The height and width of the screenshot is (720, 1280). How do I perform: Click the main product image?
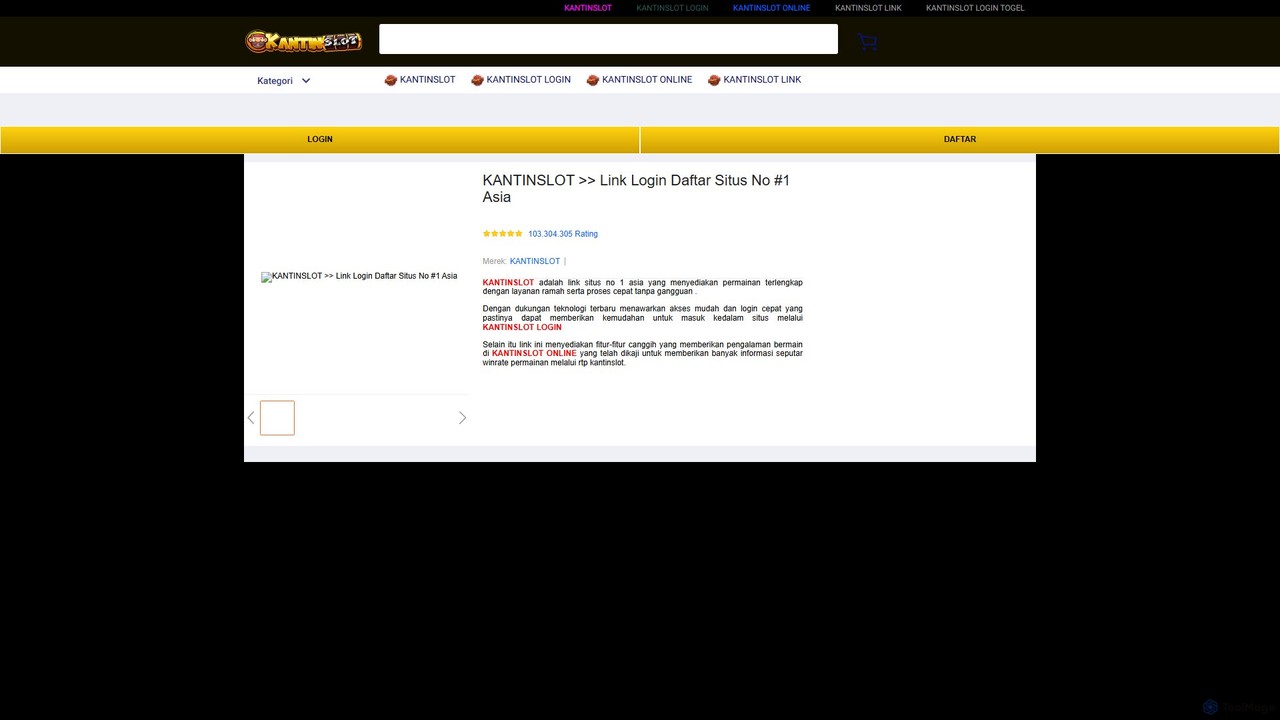point(359,277)
